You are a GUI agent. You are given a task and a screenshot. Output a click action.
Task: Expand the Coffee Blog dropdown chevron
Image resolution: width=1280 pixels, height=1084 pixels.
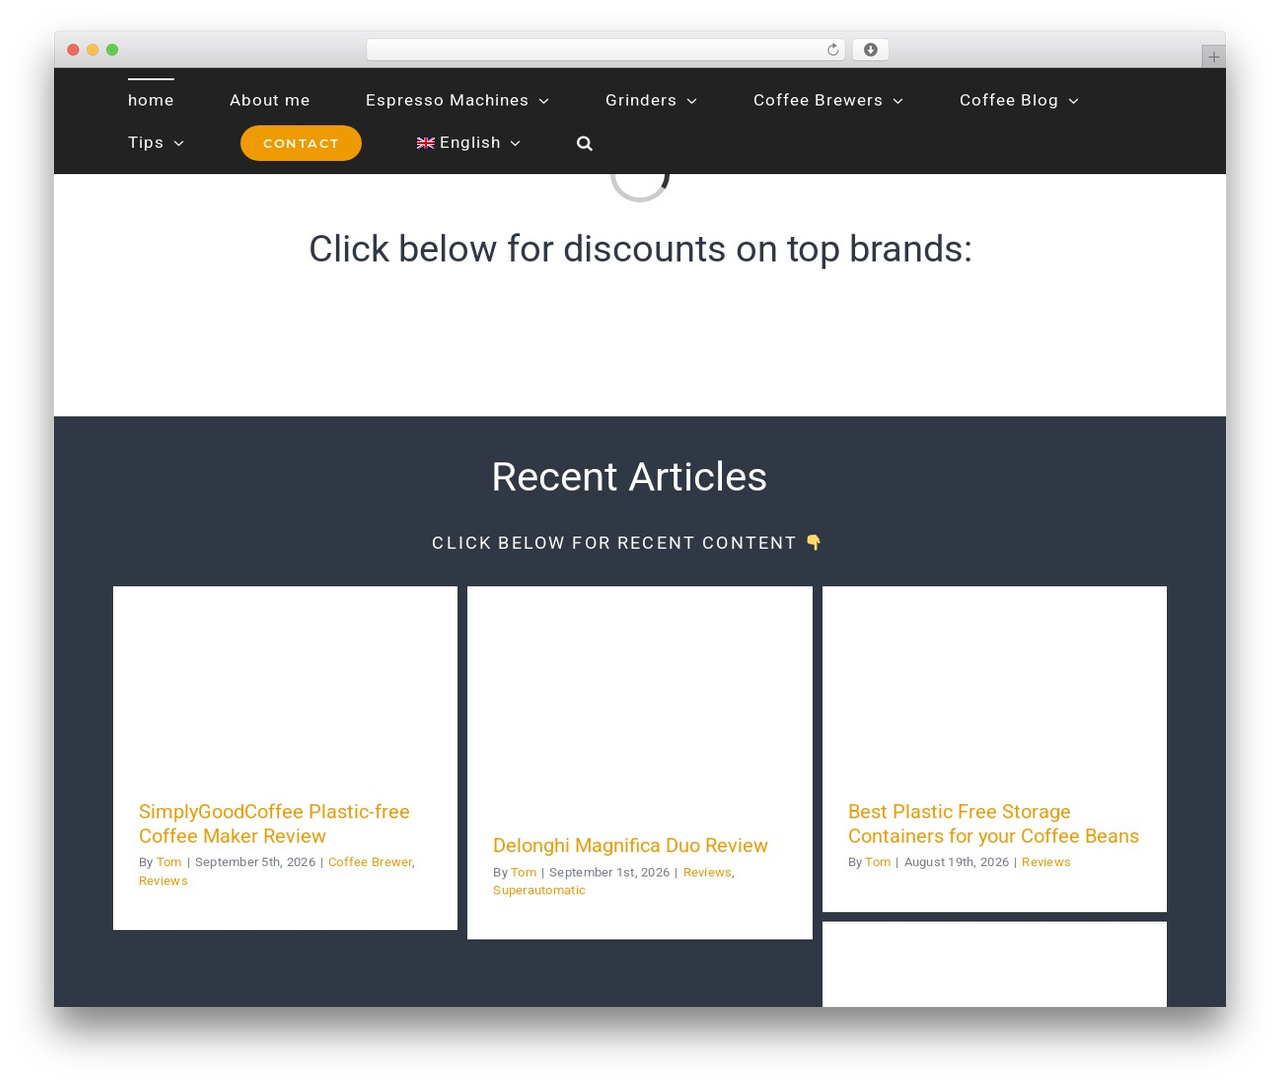click(x=1073, y=101)
